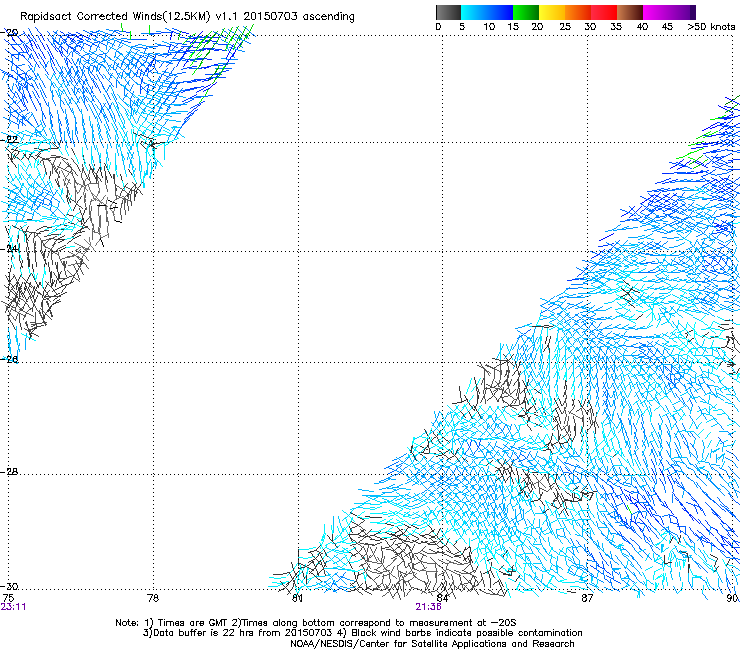Screen dimensions: 740x650
Task: Click longitude label 78 on the axis
Action: (153, 598)
